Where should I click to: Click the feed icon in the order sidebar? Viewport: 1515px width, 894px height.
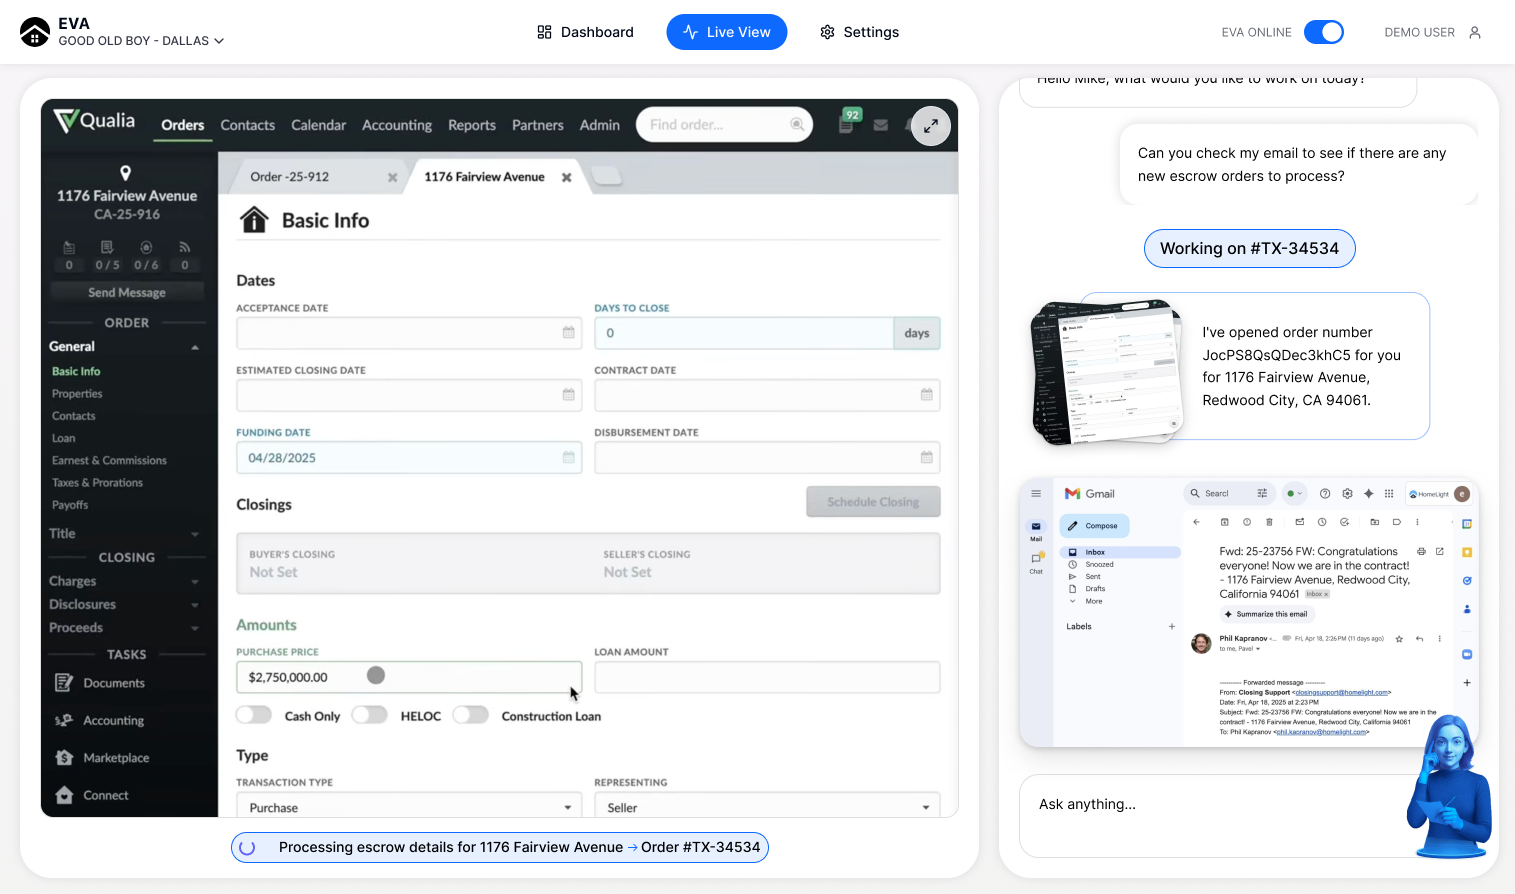pyautogui.click(x=185, y=247)
